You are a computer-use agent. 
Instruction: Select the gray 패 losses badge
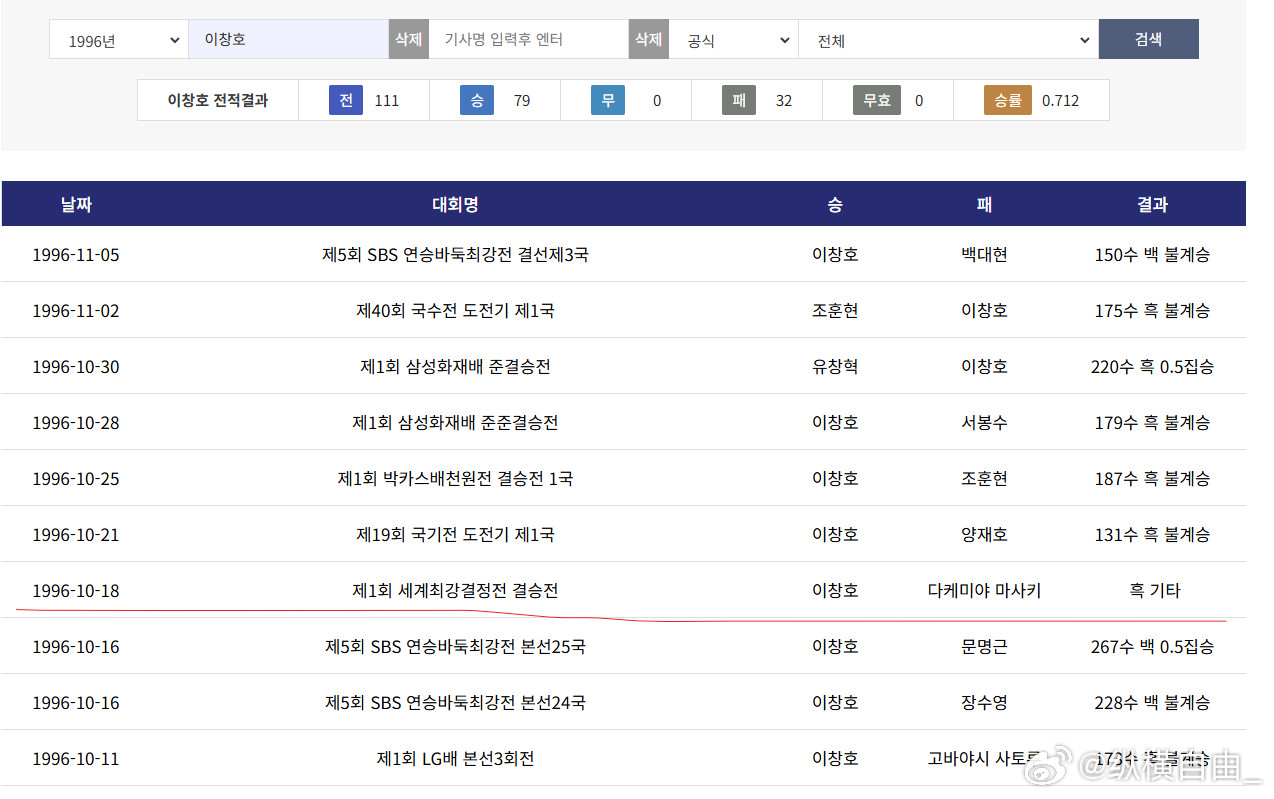(739, 100)
